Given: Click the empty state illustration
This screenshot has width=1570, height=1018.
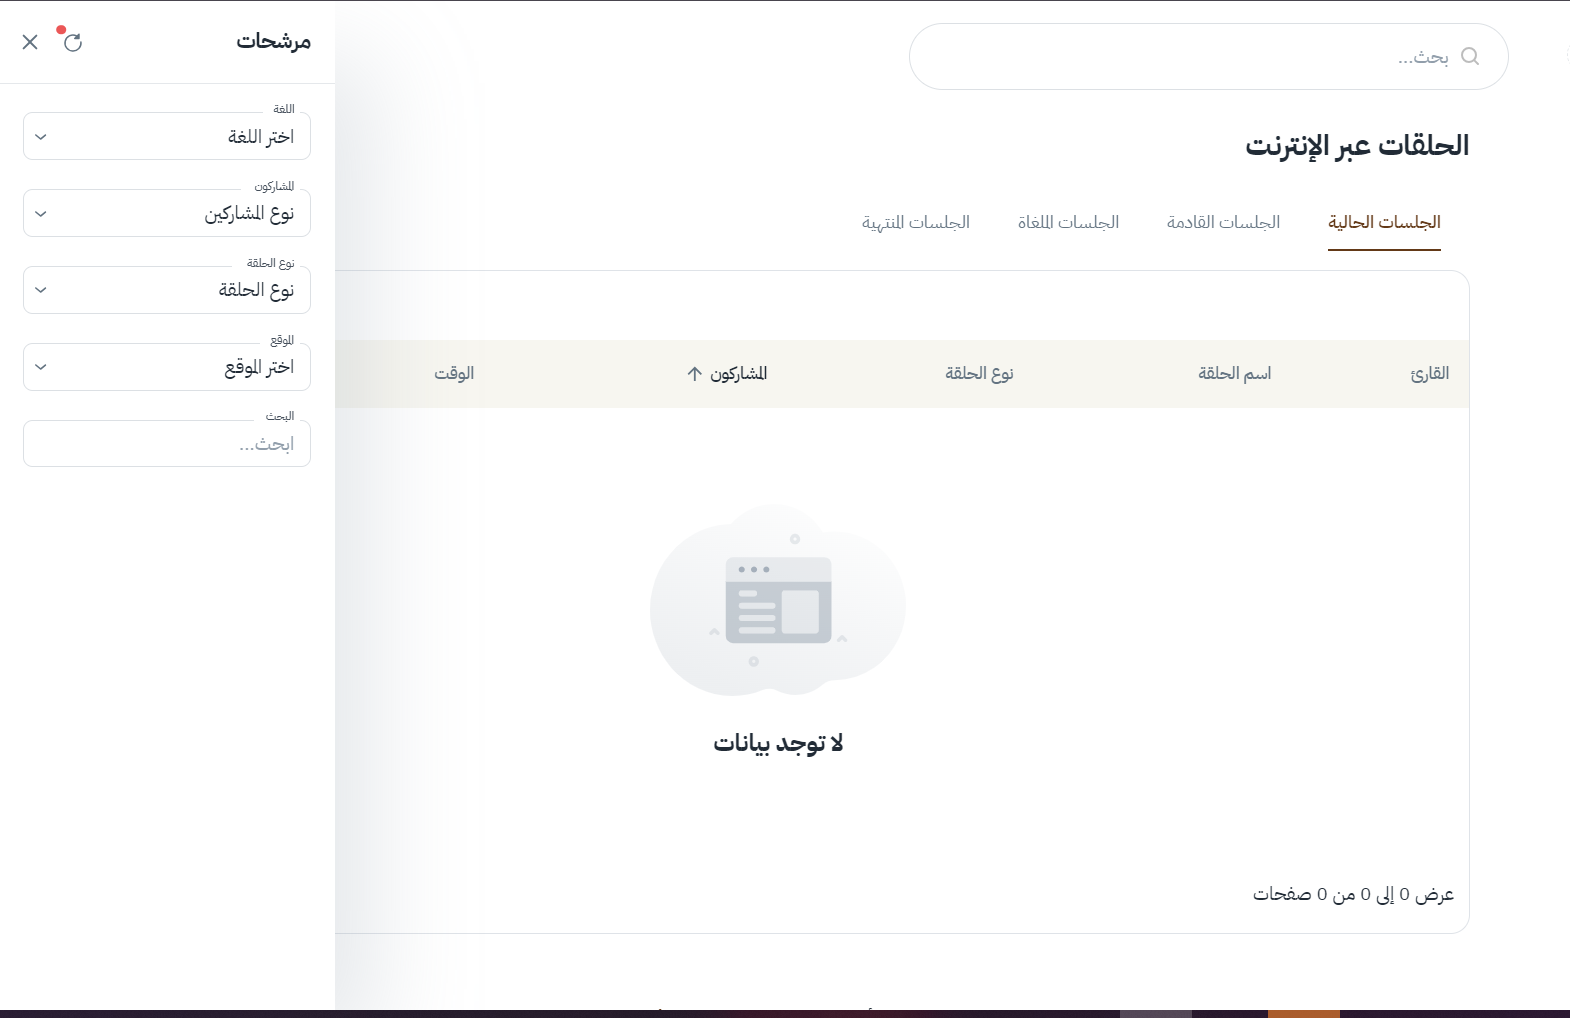Looking at the screenshot, I should pos(778,602).
